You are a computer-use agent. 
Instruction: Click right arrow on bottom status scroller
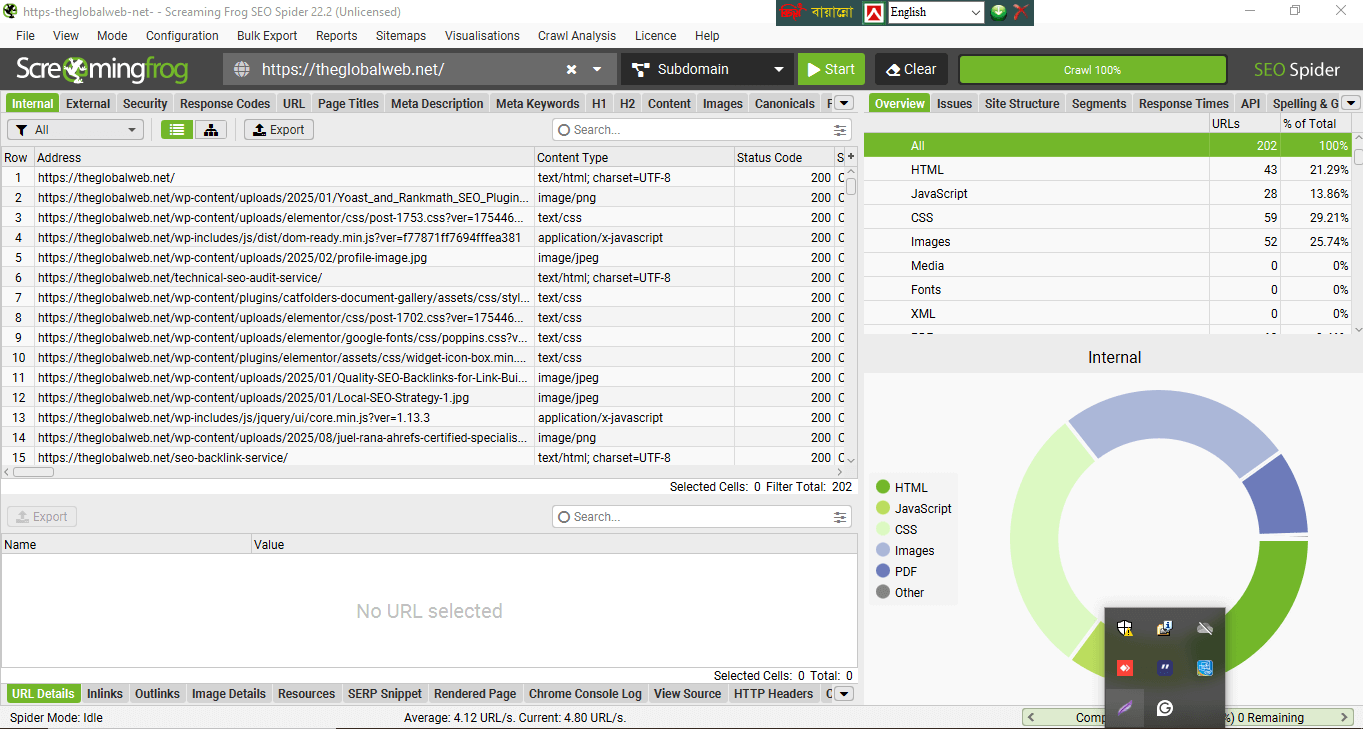click(1345, 717)
